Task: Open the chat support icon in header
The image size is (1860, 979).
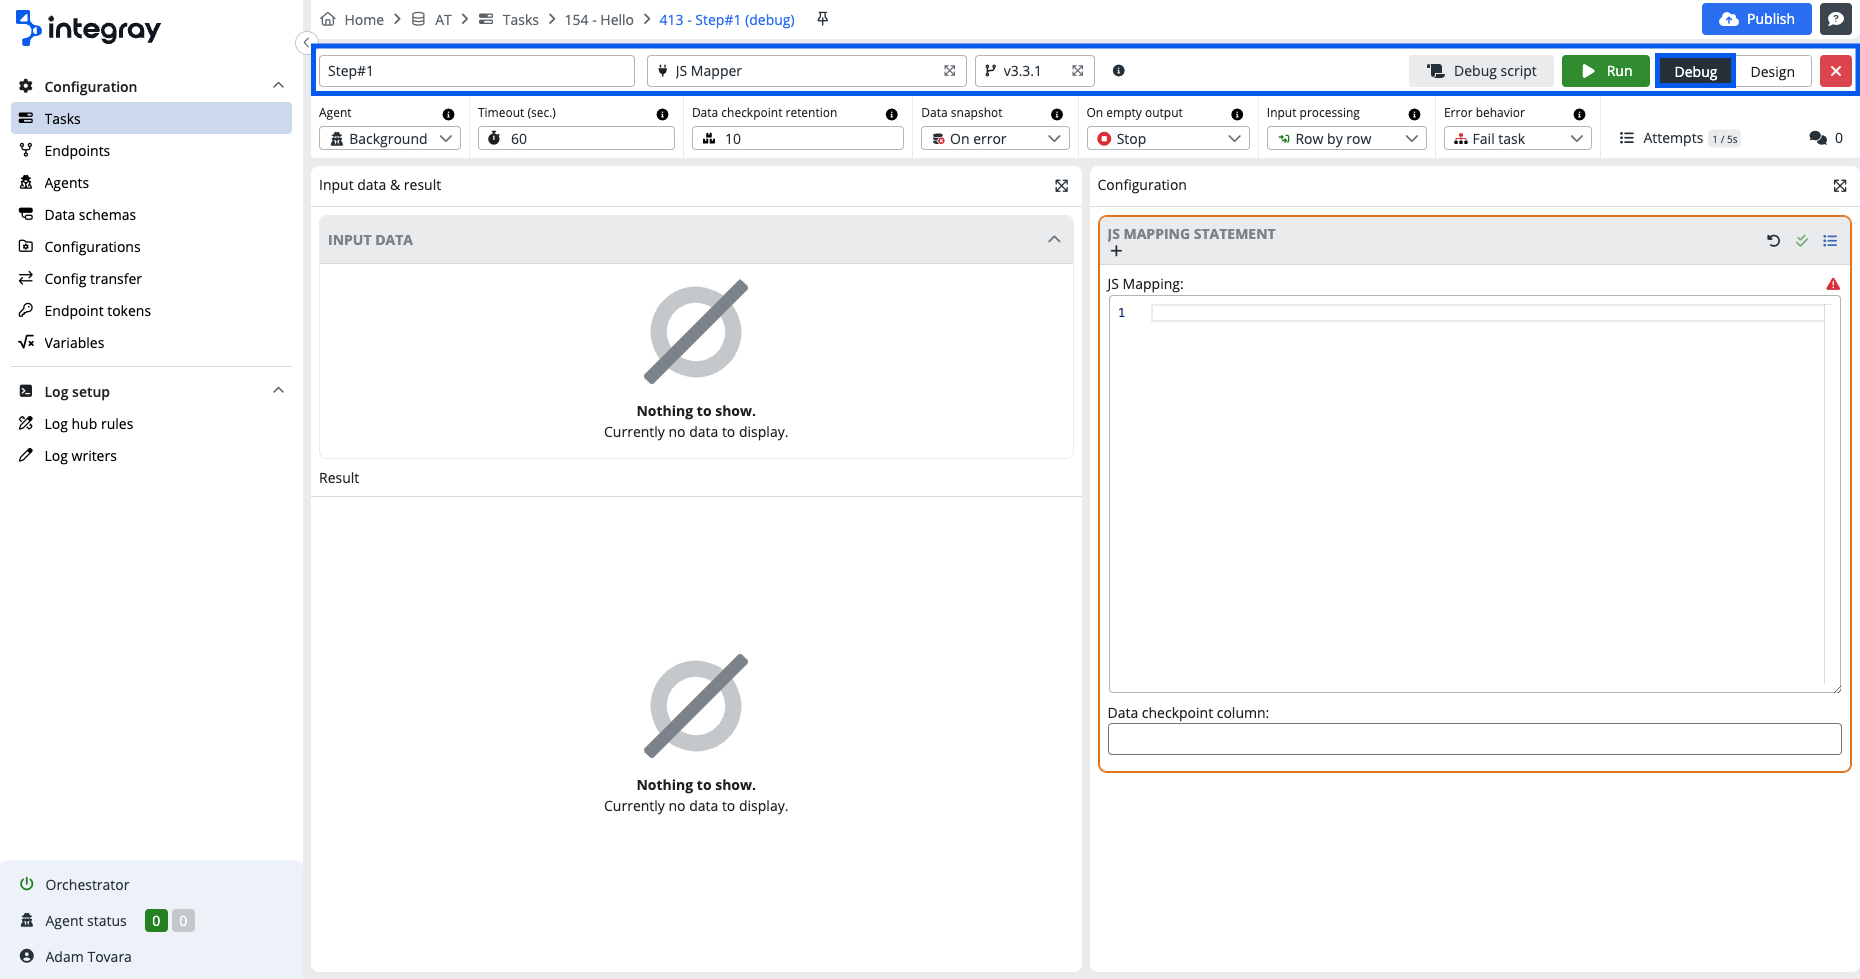Action: (x=1835, y=19)
